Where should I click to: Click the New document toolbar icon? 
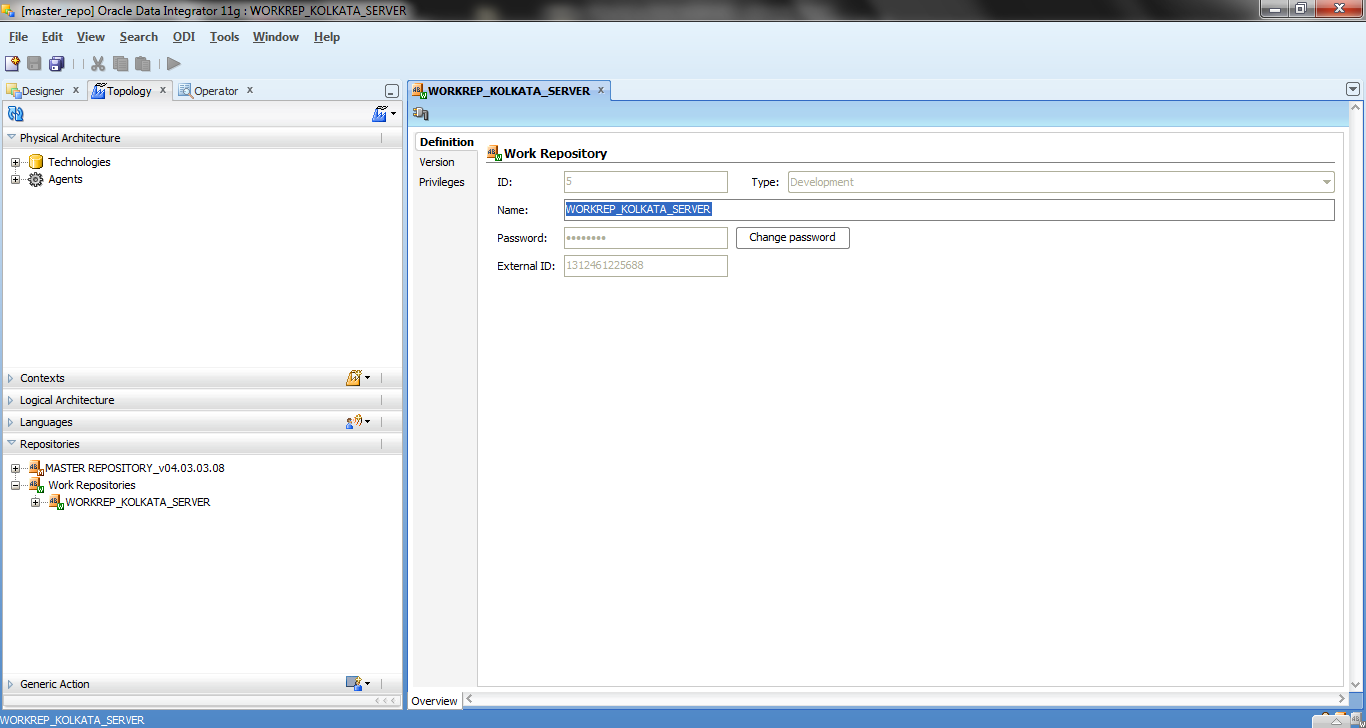point(12,63)
